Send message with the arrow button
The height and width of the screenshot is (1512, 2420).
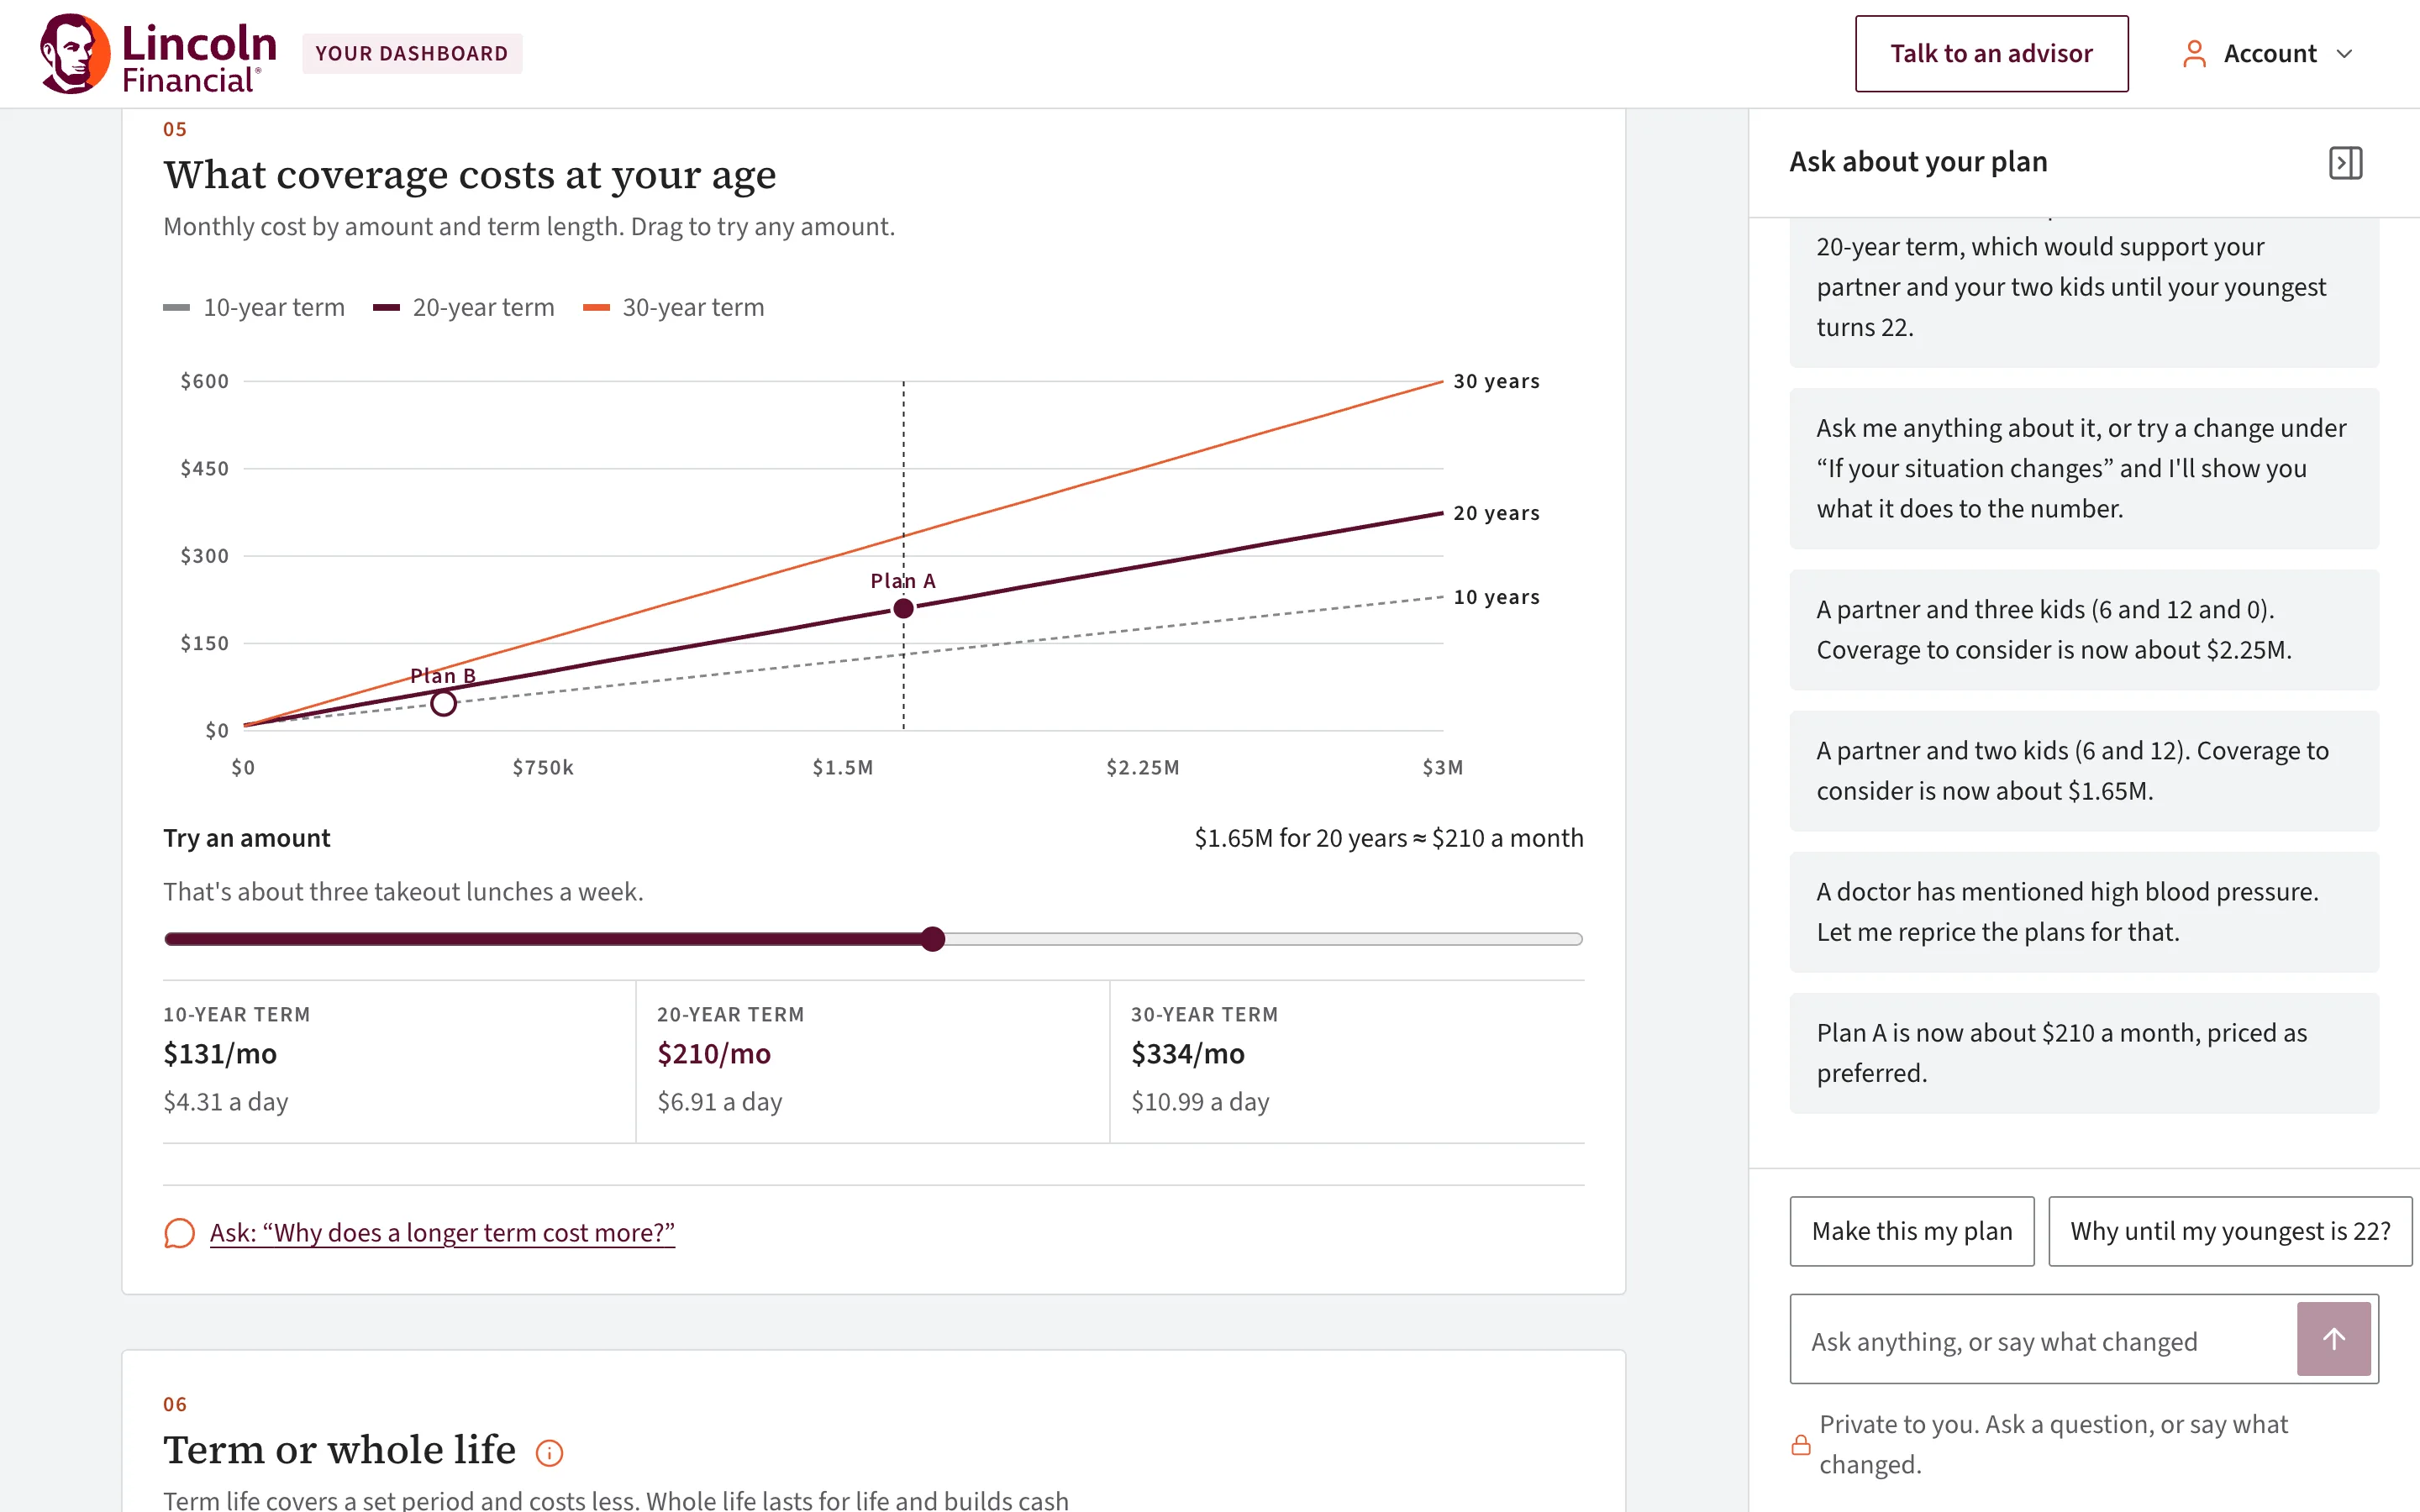pyautogui.click(x=2333, y=1339)
